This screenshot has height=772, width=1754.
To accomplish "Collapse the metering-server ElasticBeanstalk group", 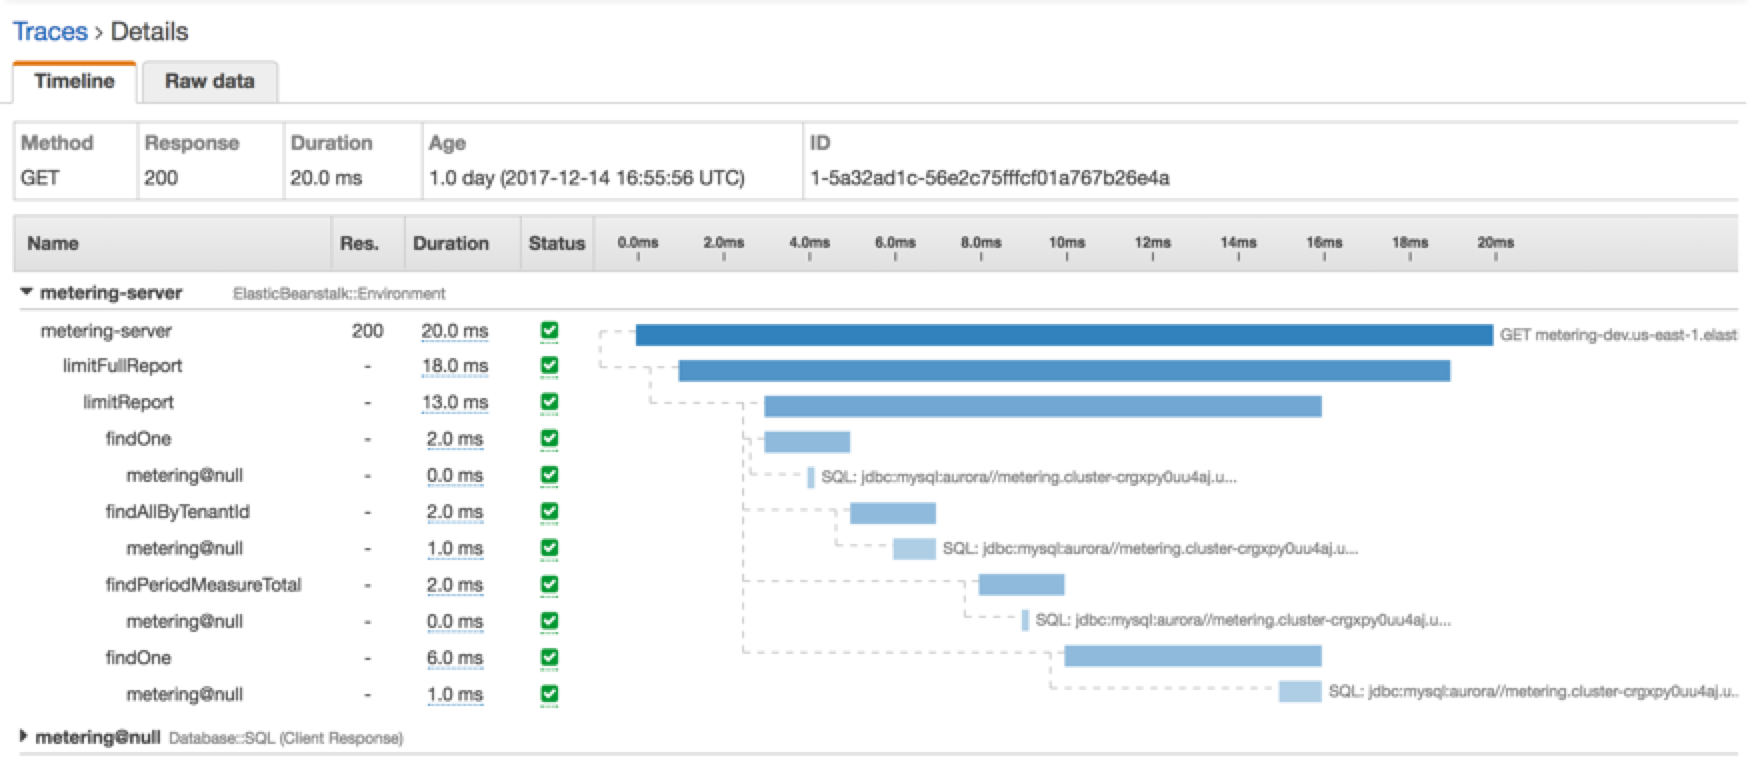I will point(27,293).
